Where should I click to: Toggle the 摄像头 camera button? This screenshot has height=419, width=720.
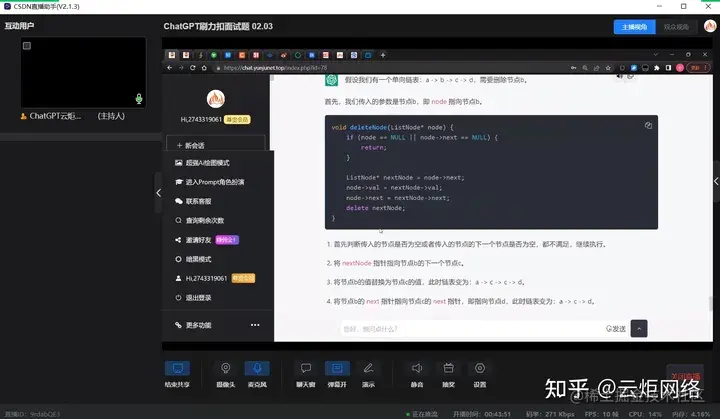coord(225,374)
